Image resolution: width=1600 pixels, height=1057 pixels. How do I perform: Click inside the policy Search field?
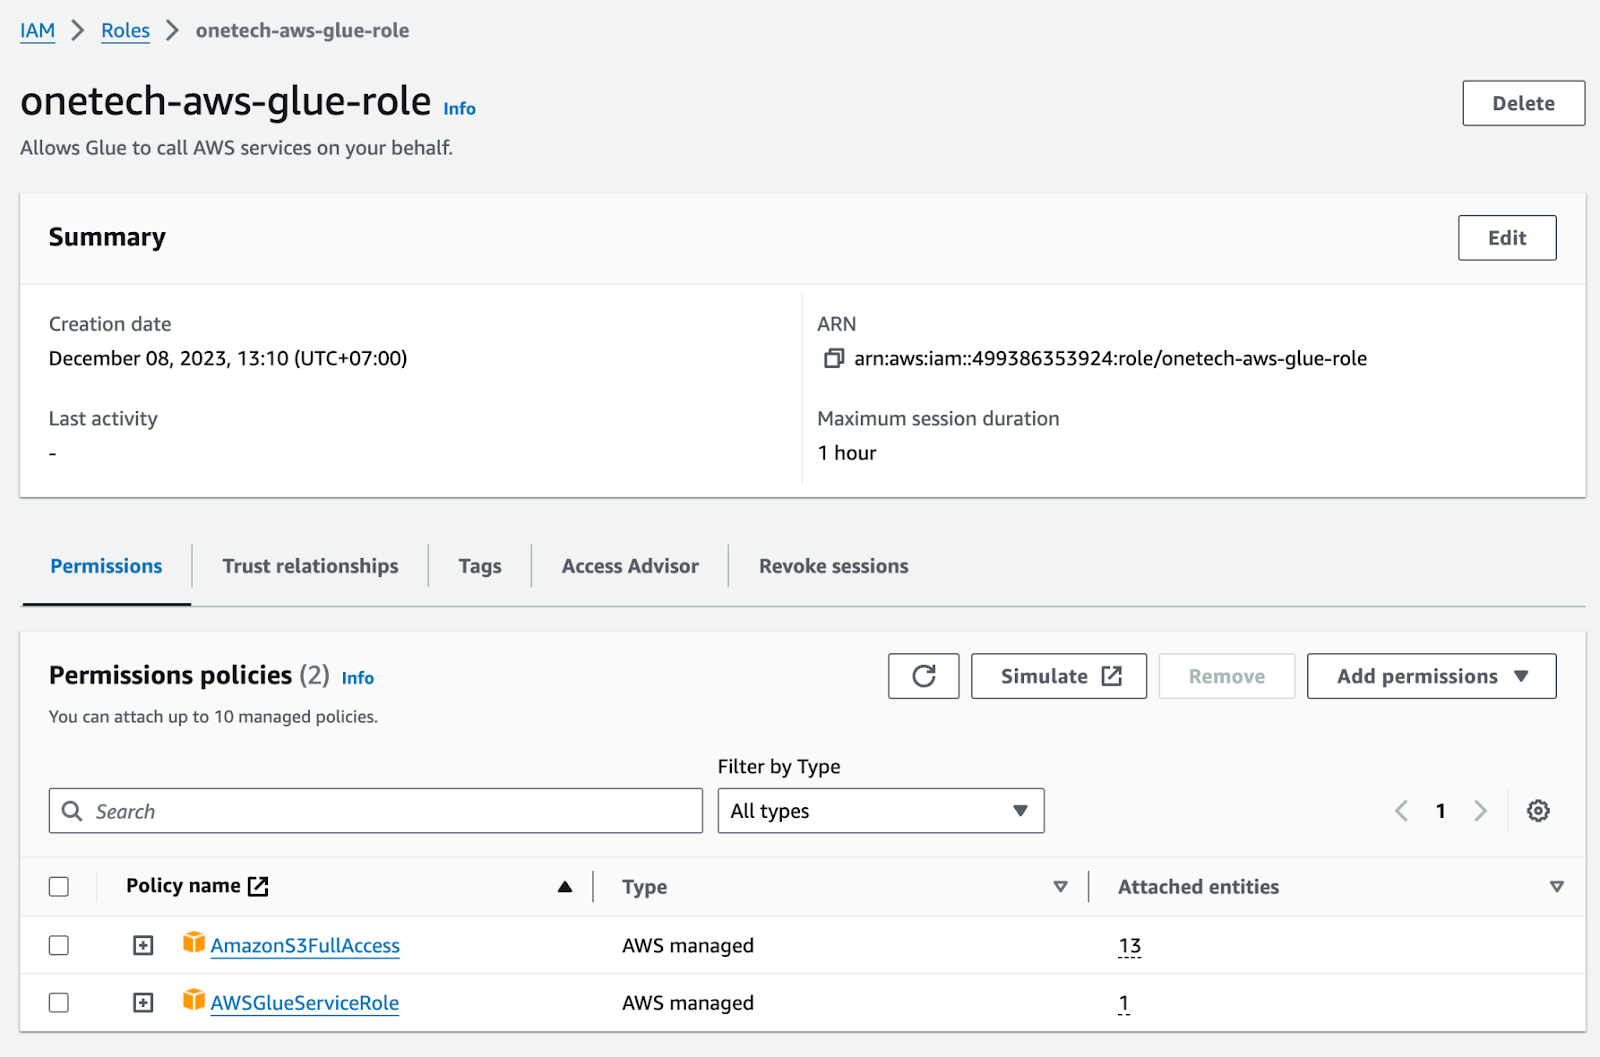coord(375,810)
